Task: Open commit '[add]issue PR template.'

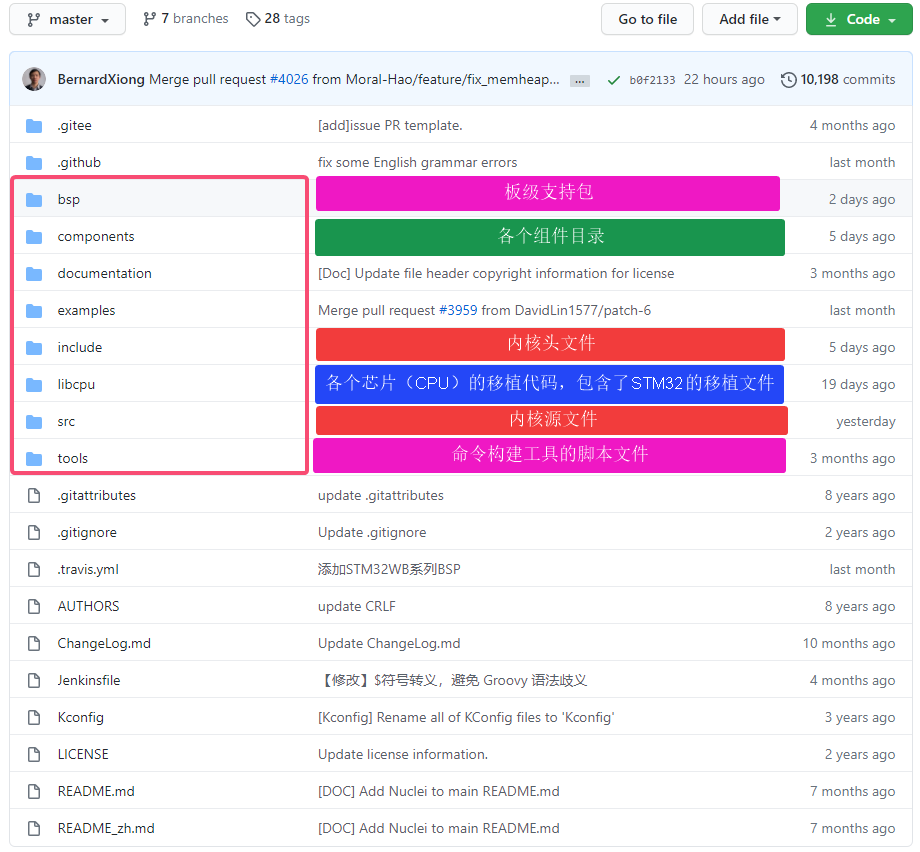Action: click(x=390, y=126)
